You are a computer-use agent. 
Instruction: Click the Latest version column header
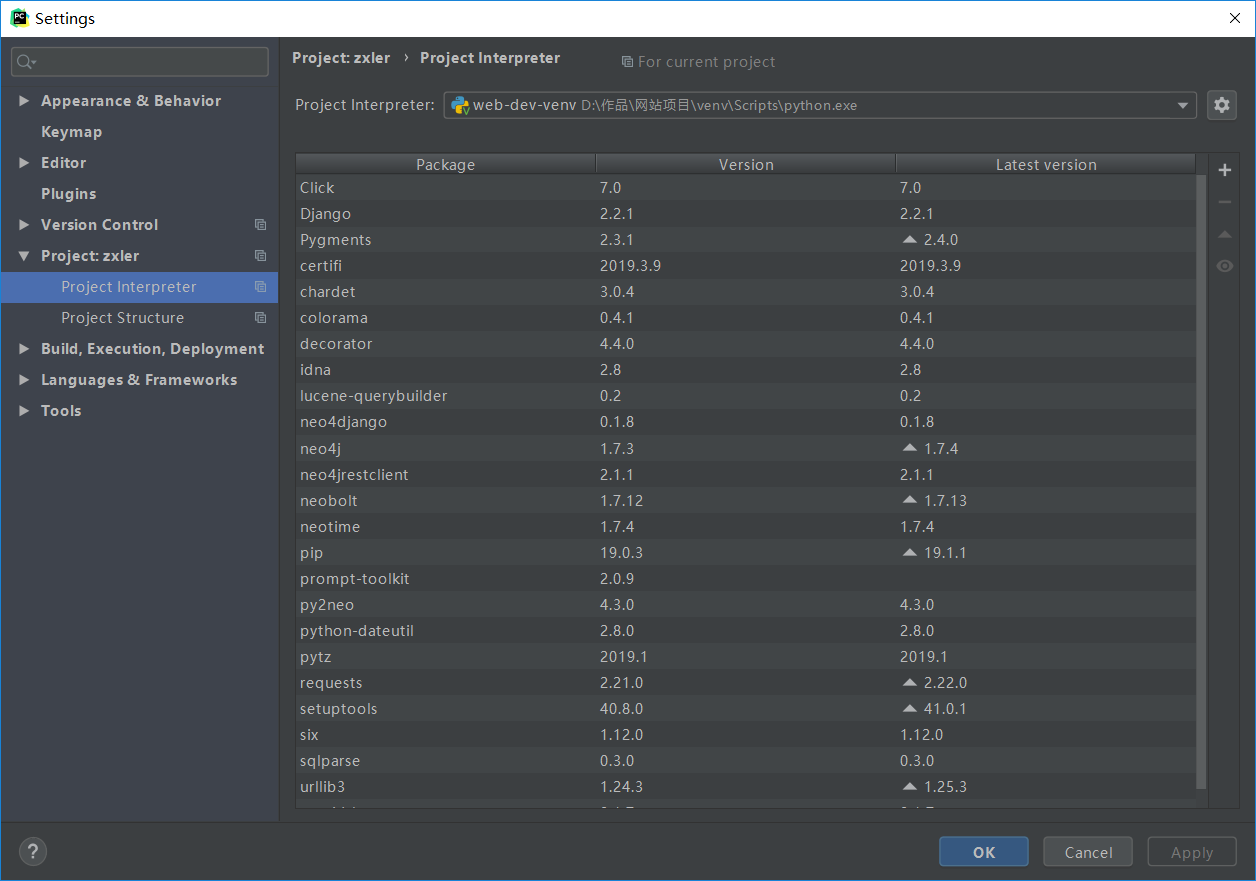(1046, 164)
